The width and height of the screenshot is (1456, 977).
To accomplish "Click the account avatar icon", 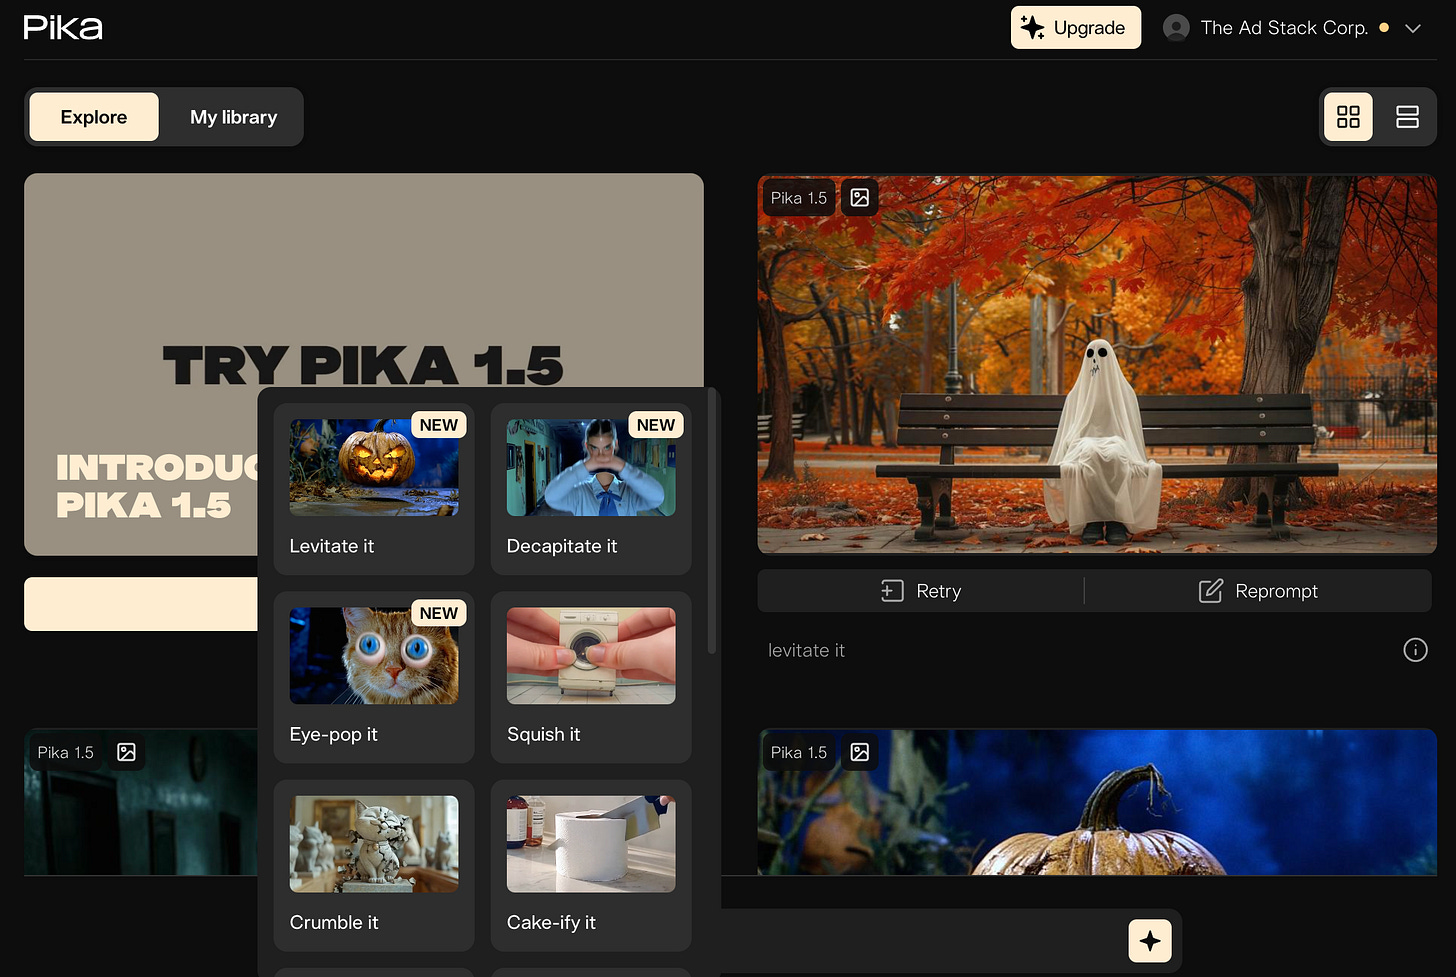I will [1176, 28].
